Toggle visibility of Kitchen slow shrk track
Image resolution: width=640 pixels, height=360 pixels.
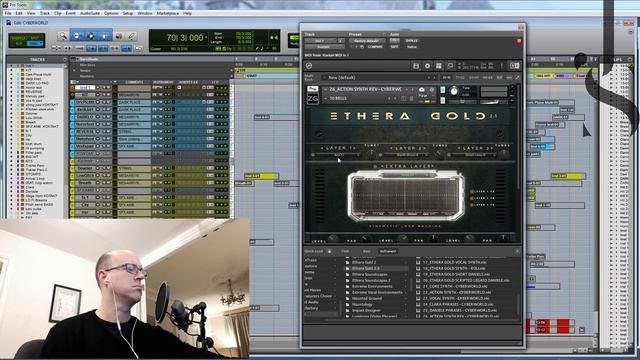pos(11,109)
